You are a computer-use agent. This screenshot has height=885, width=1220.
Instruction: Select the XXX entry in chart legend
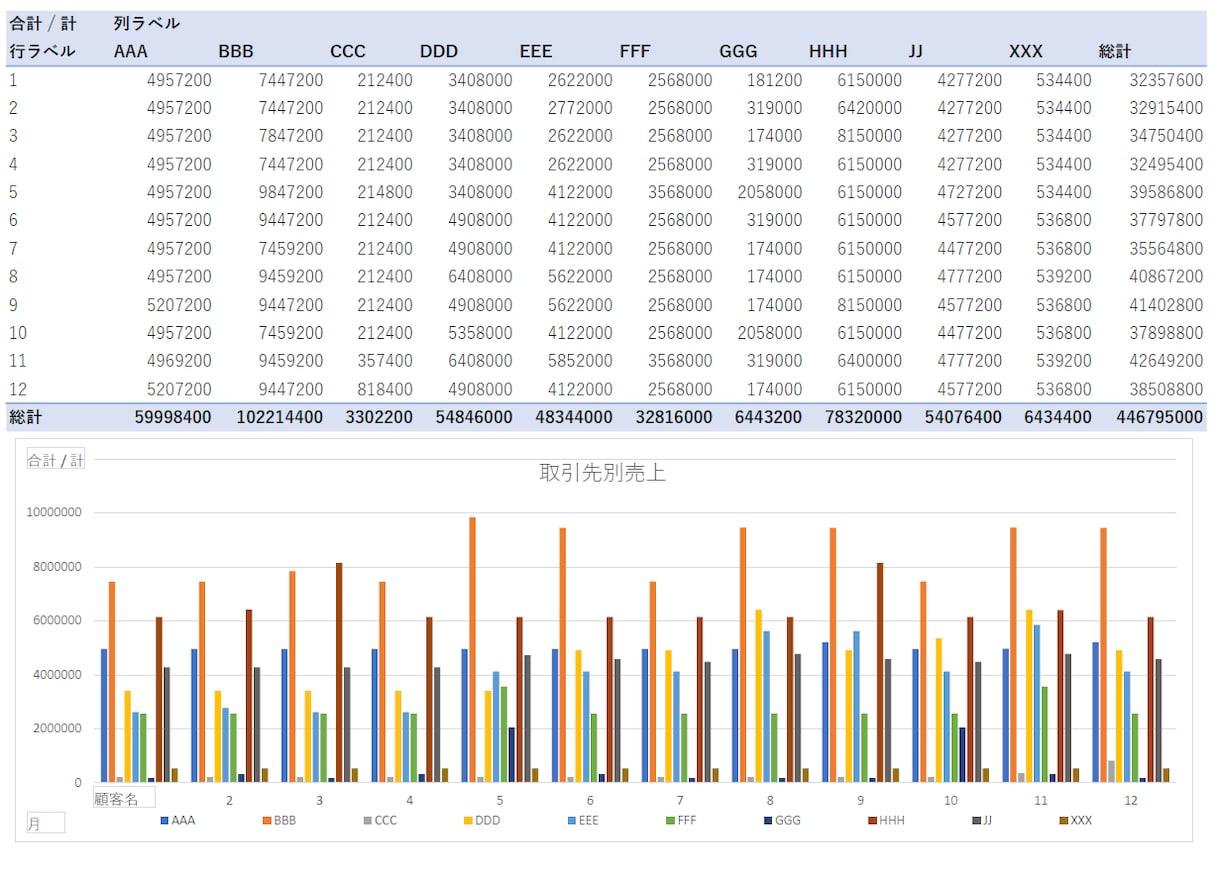(x=1076, y=821)
